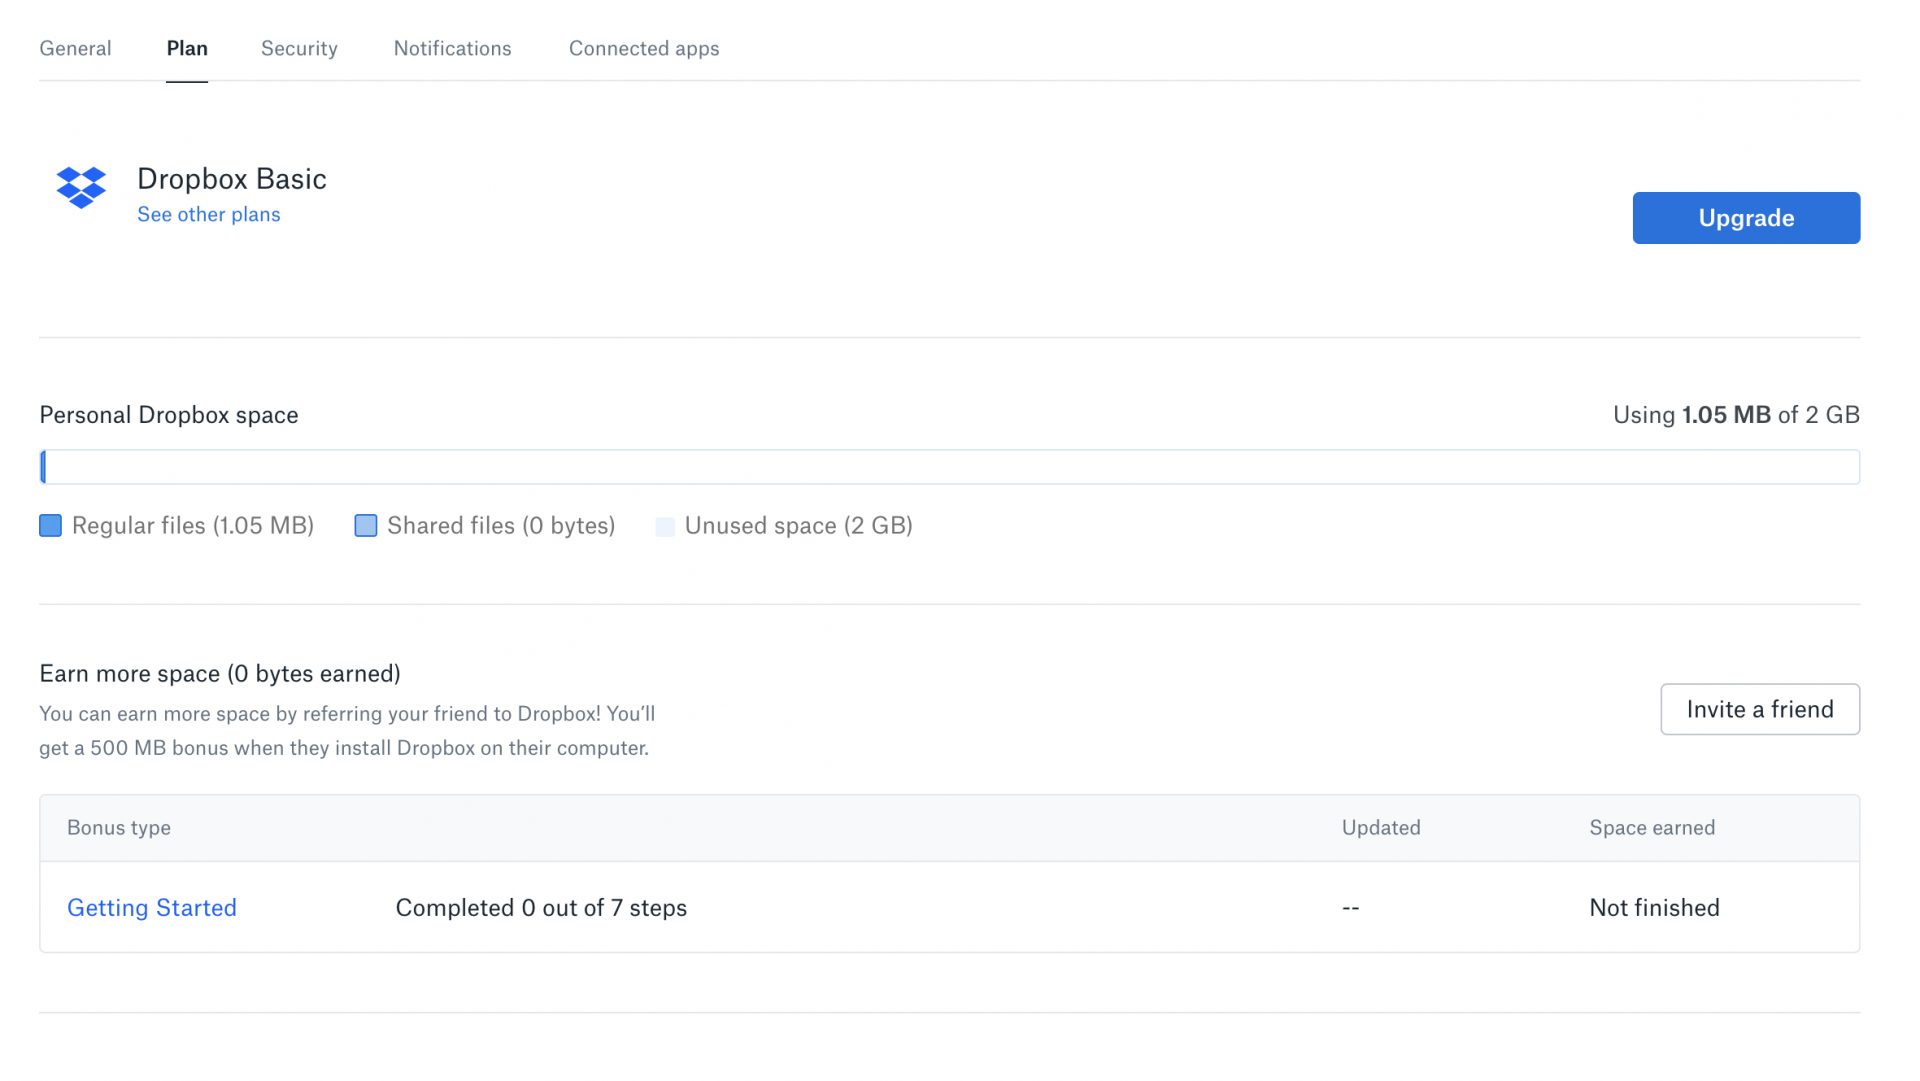
Task: Click the Using 1.05 MB of 2 GB text
Action: click(1736, 415)
